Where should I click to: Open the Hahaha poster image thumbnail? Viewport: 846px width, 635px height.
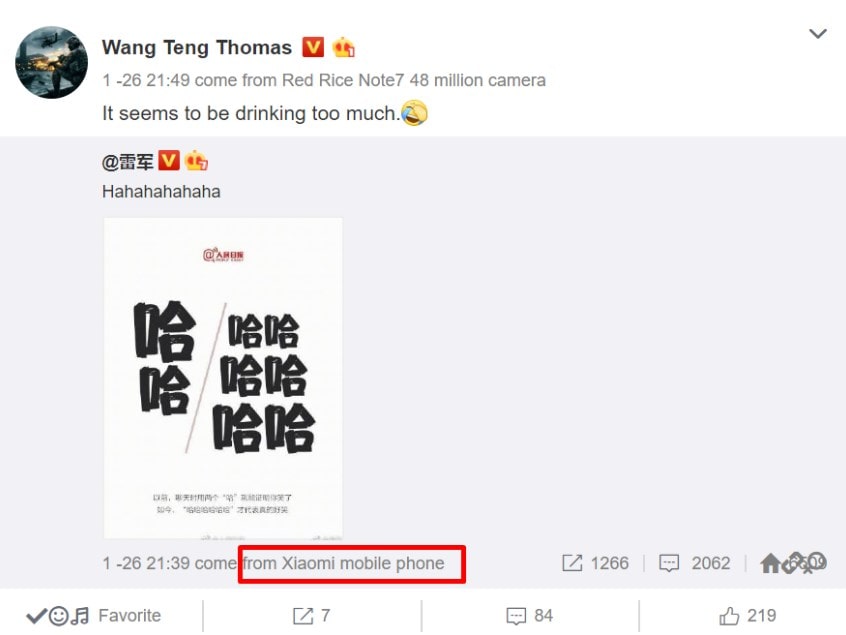223,378
